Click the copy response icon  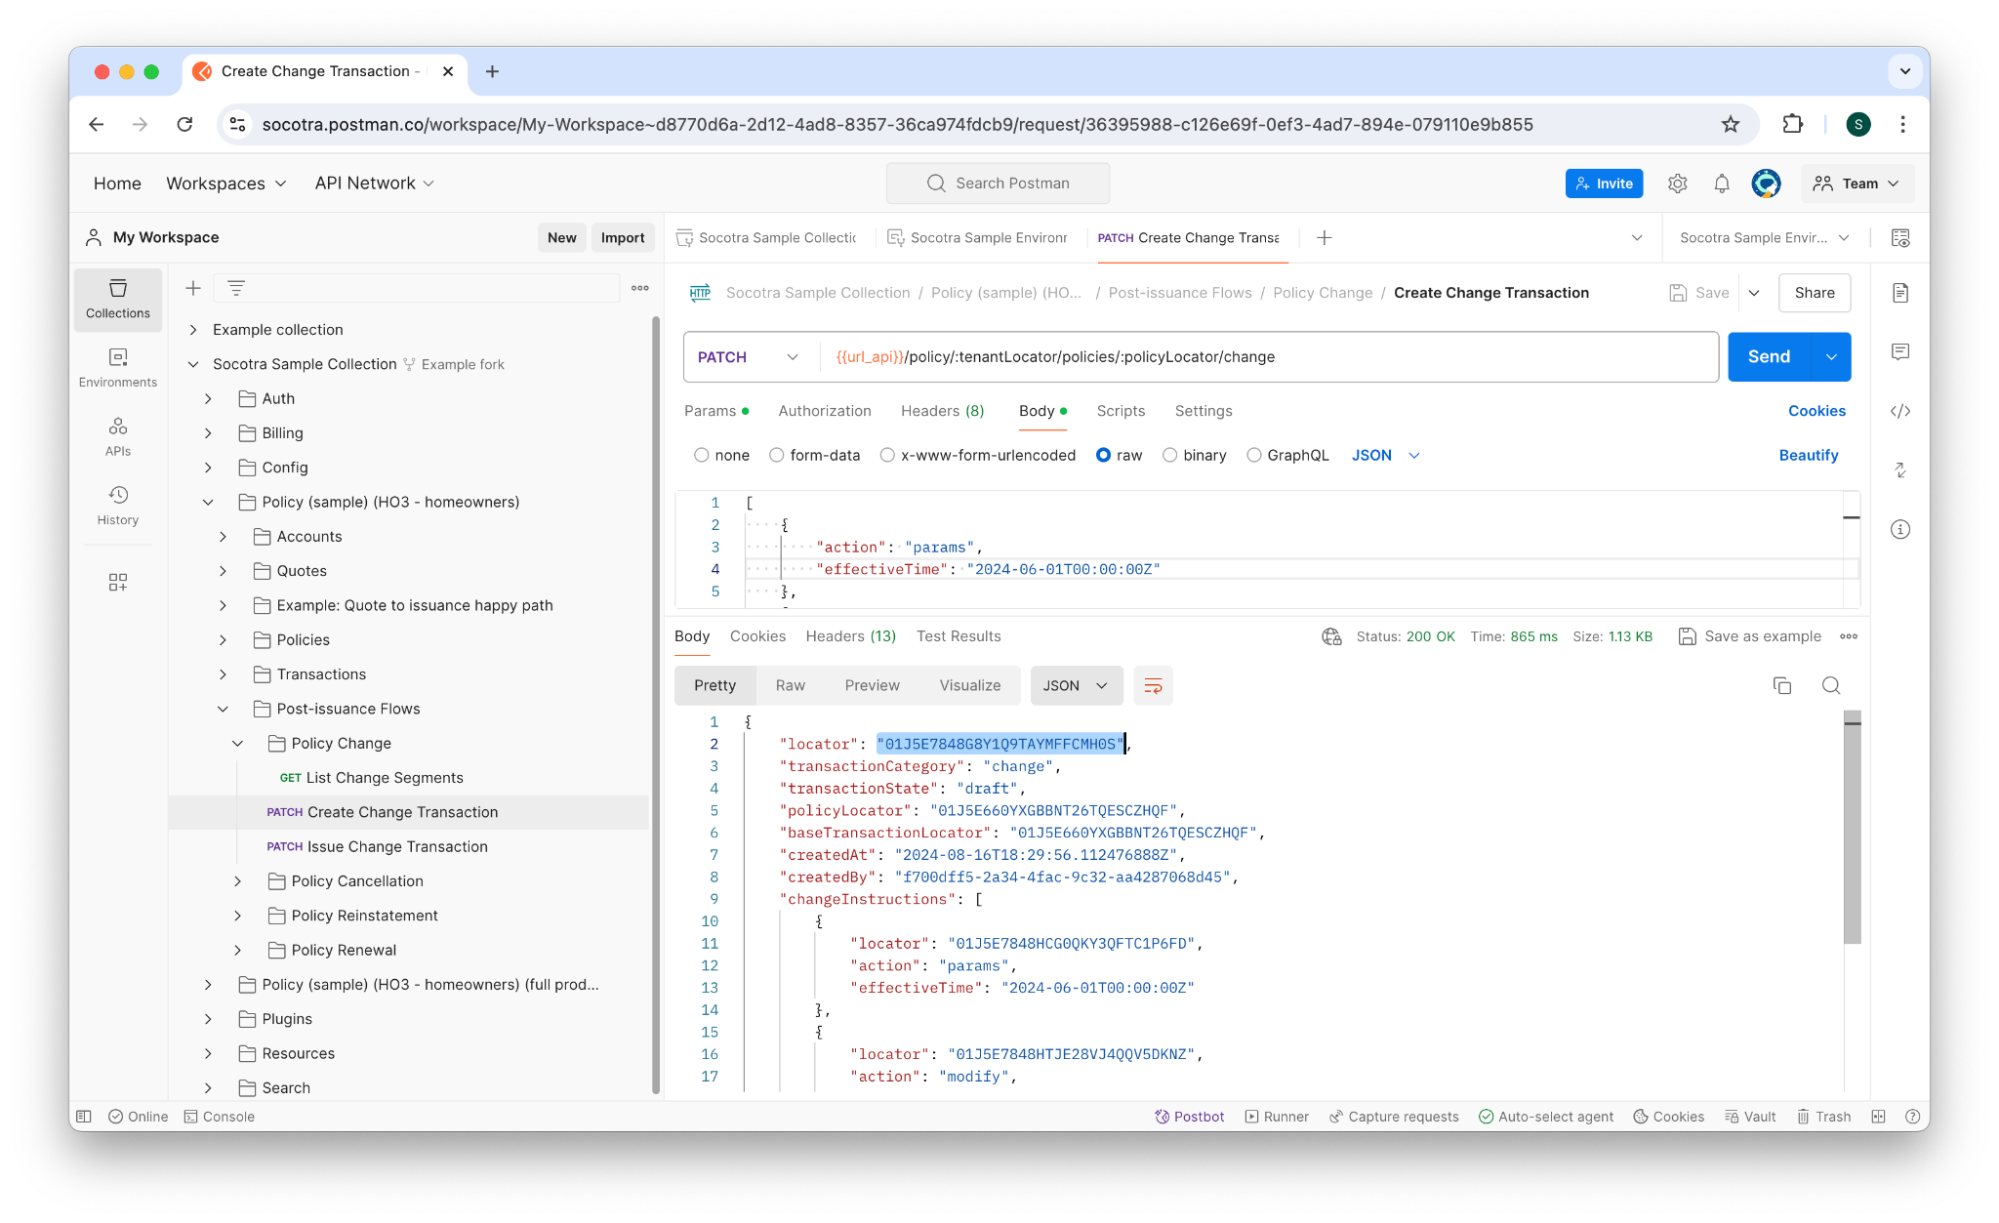pyautogui.click(x=1781, y=685)
